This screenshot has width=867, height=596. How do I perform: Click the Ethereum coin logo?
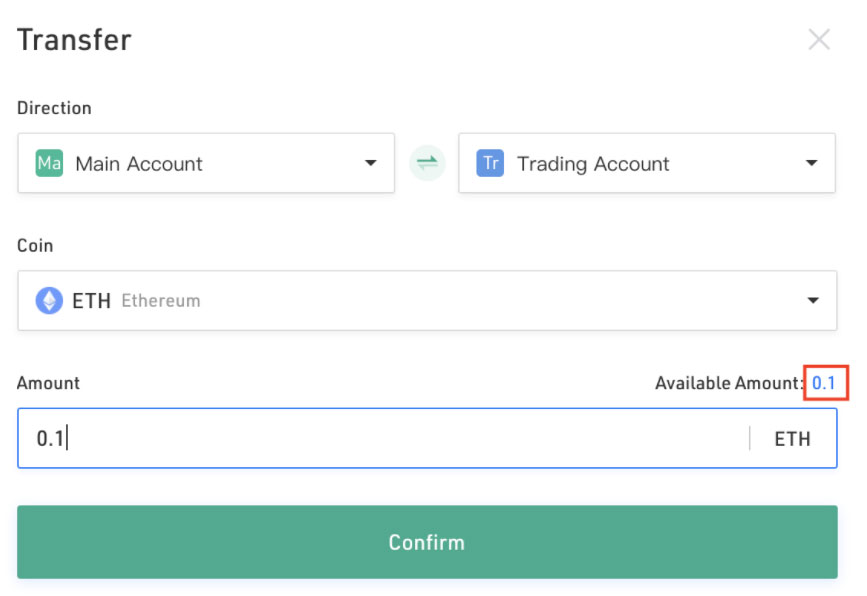49,300
